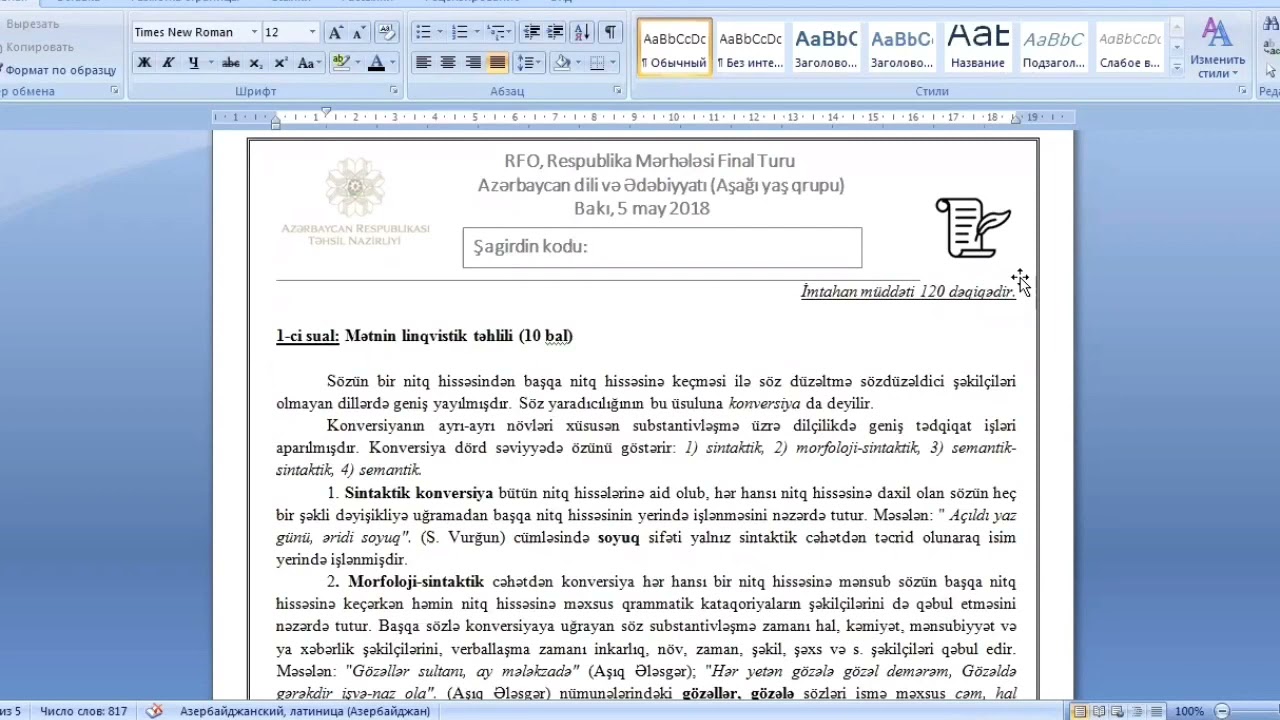Image resolution: width=1280 pixels, height=720 pixels.
Task: Toggle subscript formatting
Action: coord(256,63)
